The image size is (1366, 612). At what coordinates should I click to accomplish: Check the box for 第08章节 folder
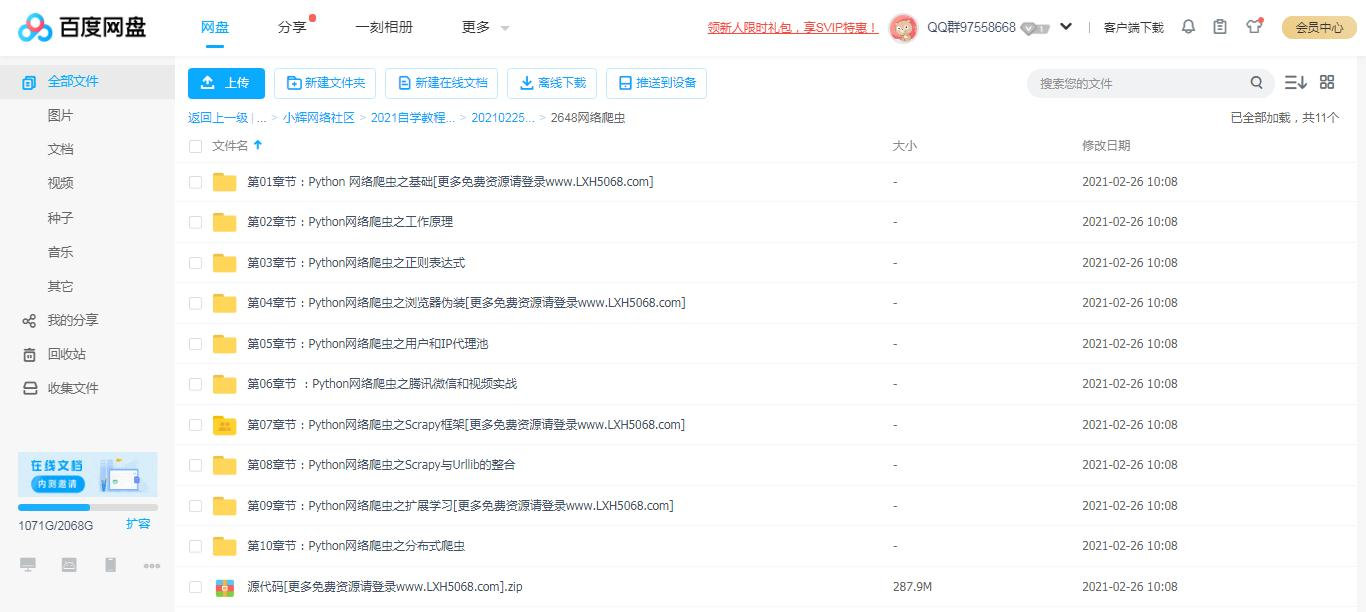(x=195, y=465)
